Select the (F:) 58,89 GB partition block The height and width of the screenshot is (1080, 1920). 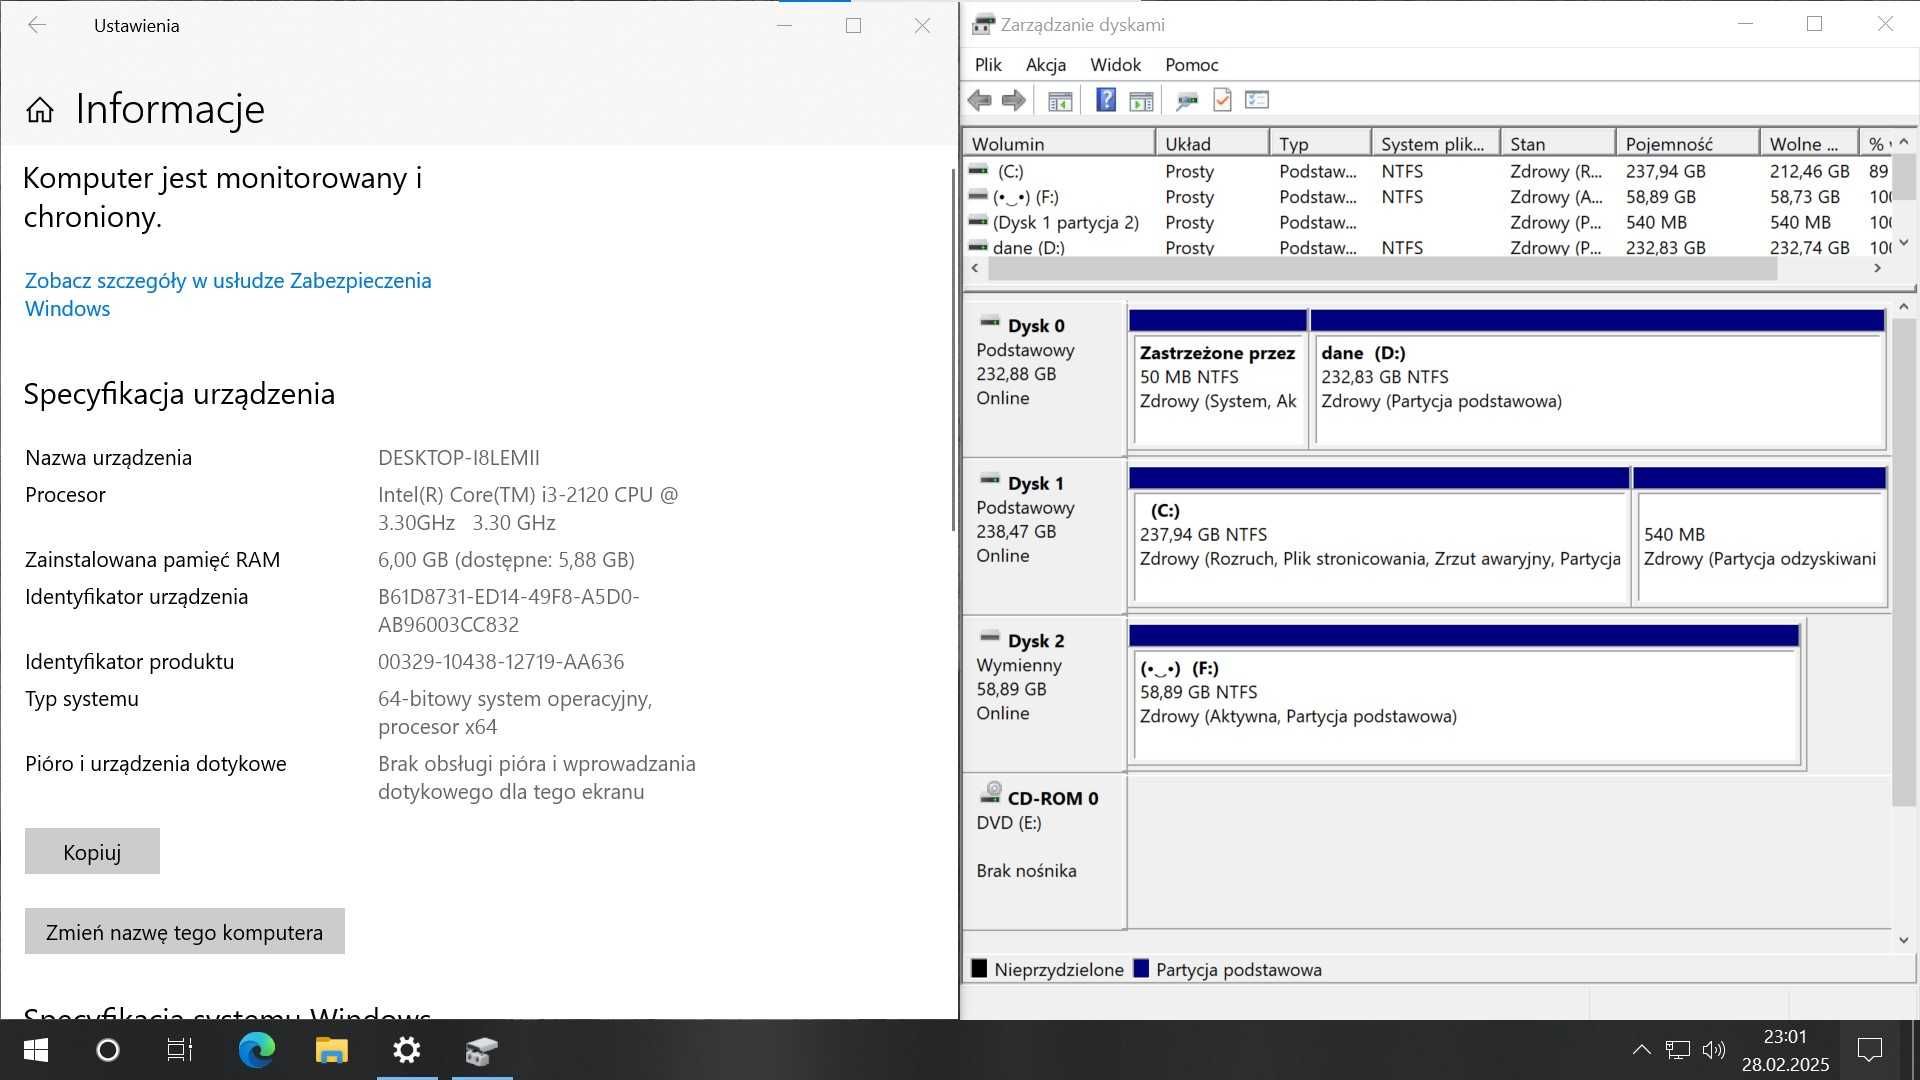point(1465,695)
